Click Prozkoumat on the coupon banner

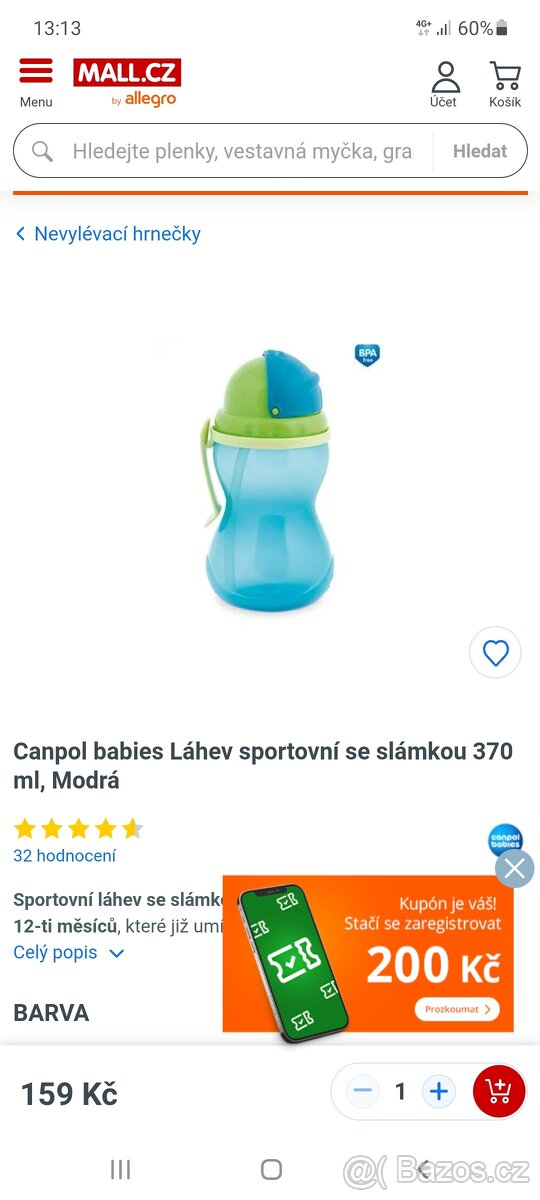tap(456, 1009)
